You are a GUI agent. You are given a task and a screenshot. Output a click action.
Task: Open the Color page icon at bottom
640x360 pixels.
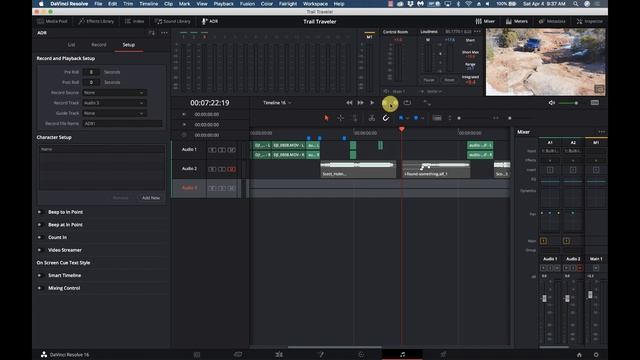click(x=361, y=354)
